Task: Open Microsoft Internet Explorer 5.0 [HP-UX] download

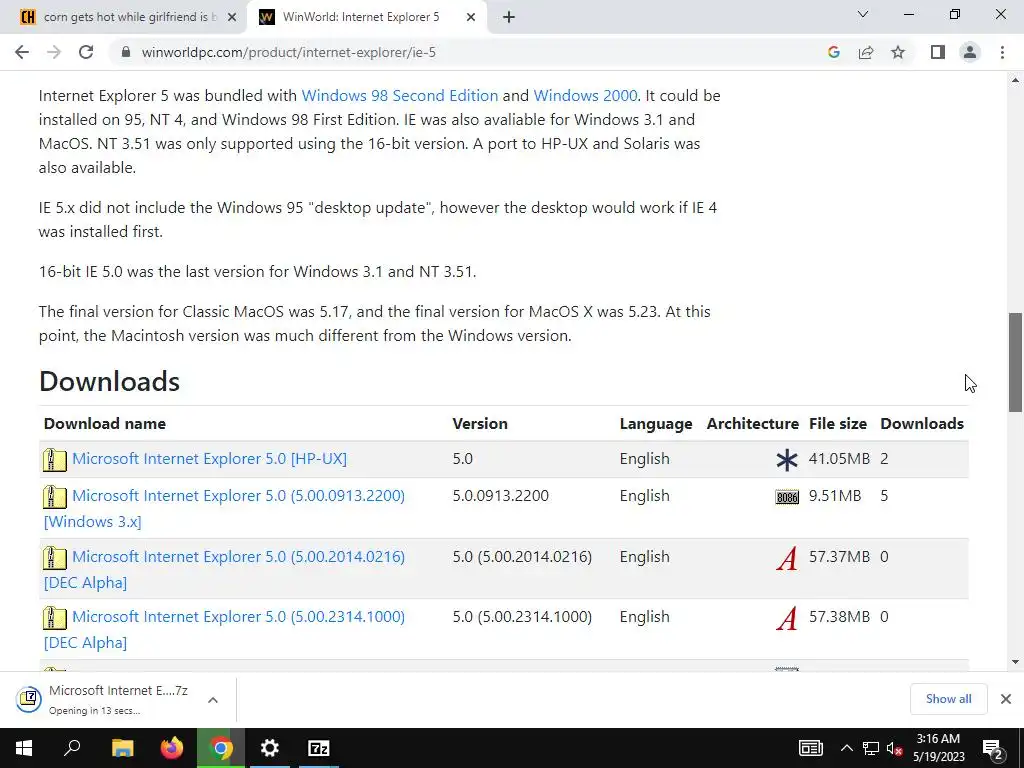Action: [x=210, y=458]
